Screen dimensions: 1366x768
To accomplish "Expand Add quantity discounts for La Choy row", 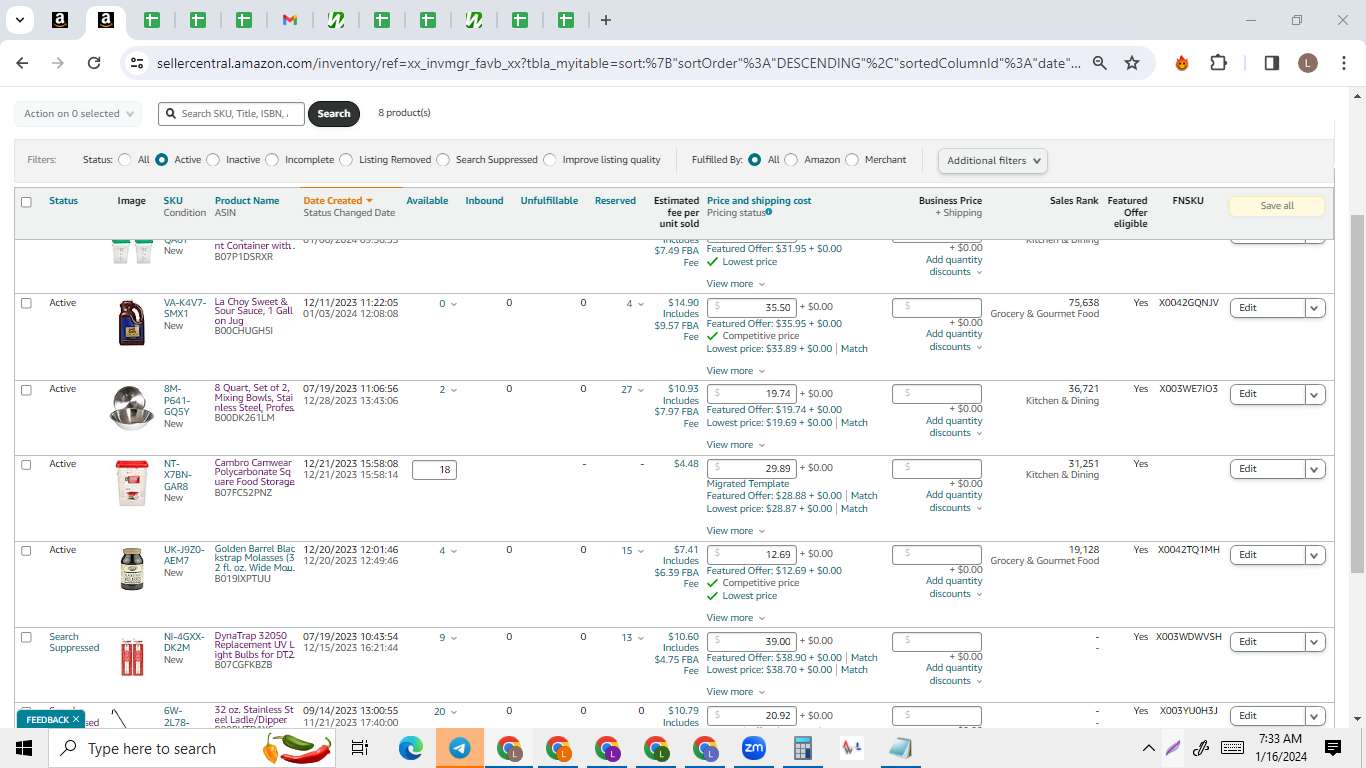I will pos(954,340).
